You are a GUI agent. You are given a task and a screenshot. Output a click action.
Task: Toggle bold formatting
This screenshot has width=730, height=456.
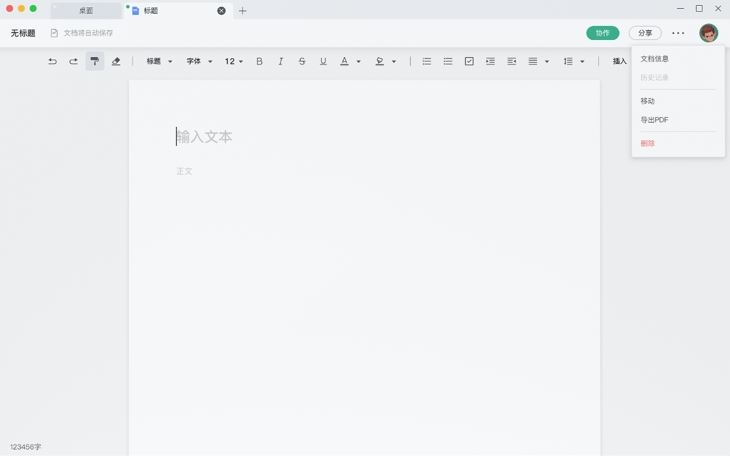pyautogui.click(x=259, y=61)
